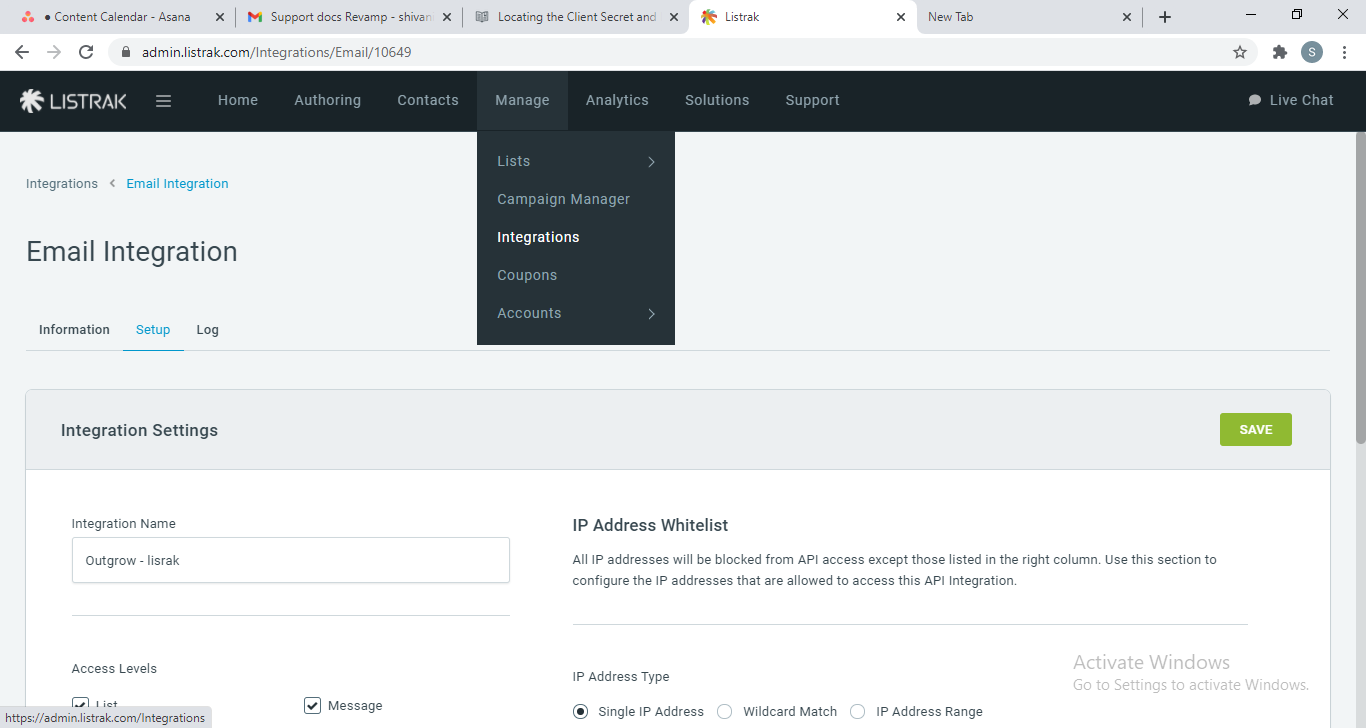This screenshot has width=1366, height=728.
Task: Click the Email Integration breadcrumb
Action: [x=177, y=184]
